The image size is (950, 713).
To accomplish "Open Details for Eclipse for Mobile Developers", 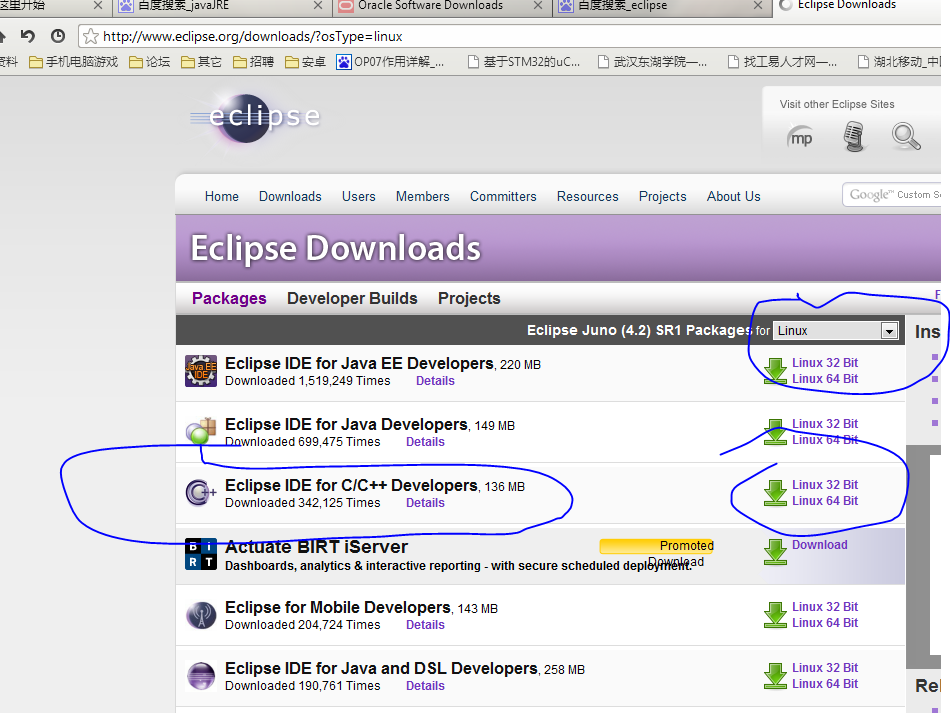I will (425, 625).
